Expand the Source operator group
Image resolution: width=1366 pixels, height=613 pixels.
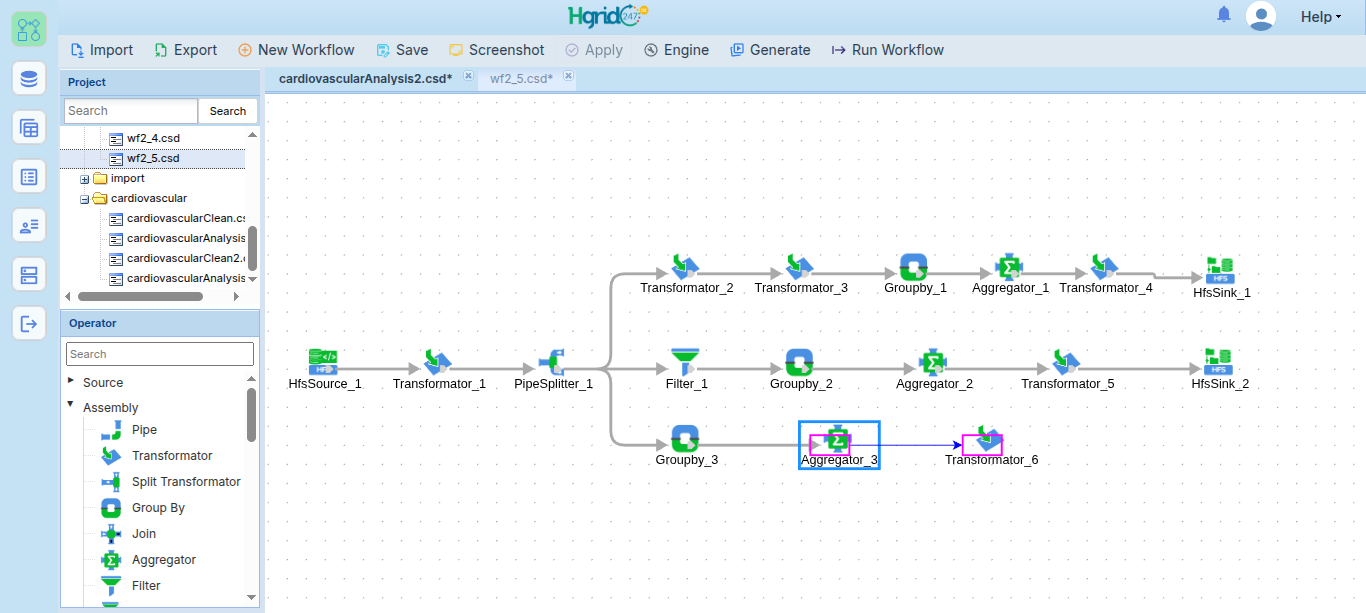click(71, 381)
